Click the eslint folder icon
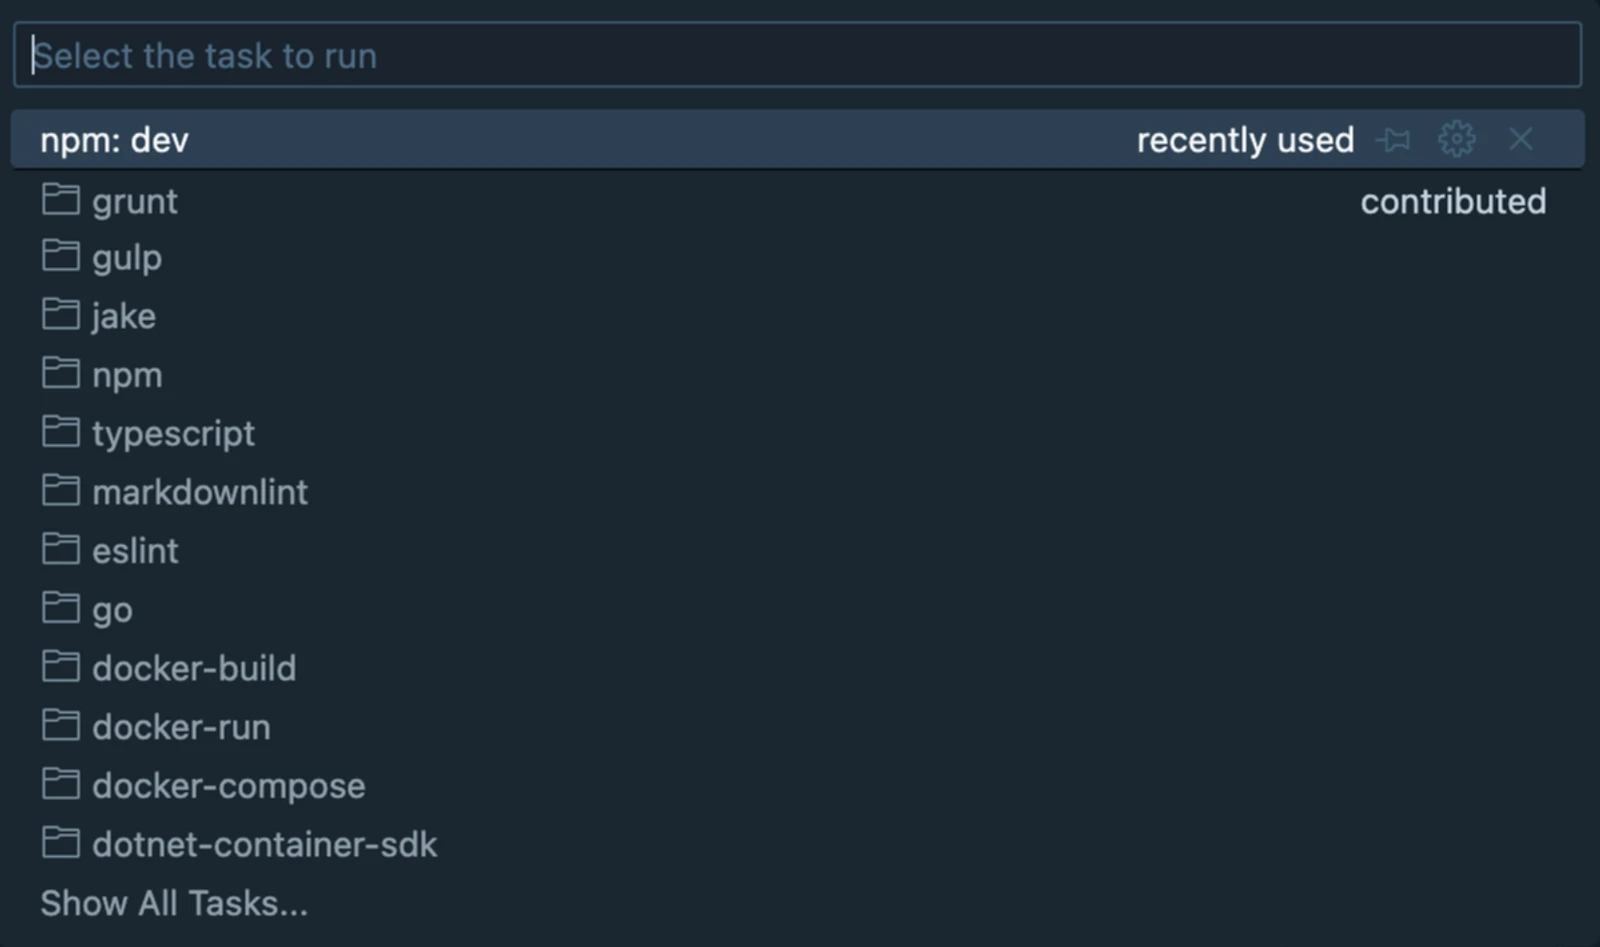The image size is (1600, 947). point(61,549)
